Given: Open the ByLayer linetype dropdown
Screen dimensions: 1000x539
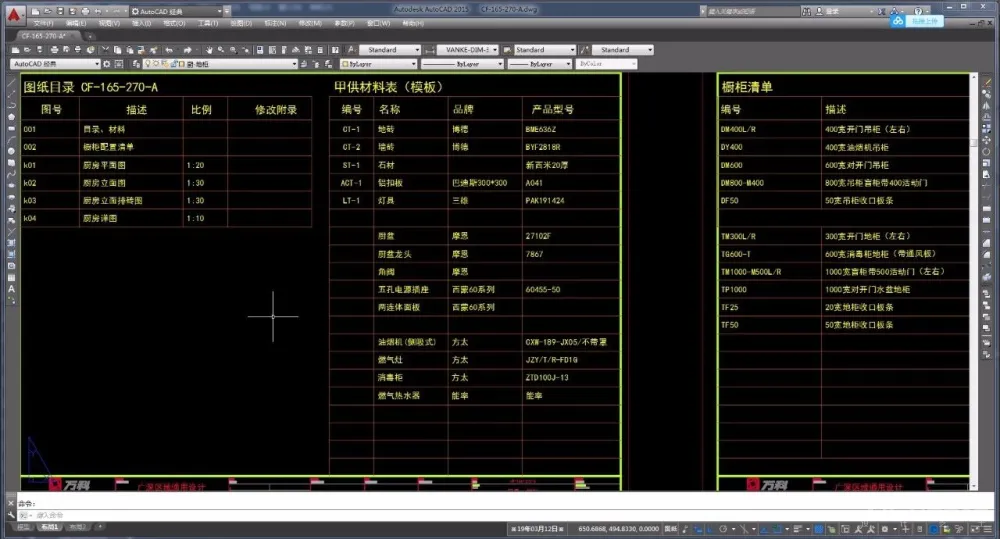Looking at the screenshot, I should click(x=462, y=64).
